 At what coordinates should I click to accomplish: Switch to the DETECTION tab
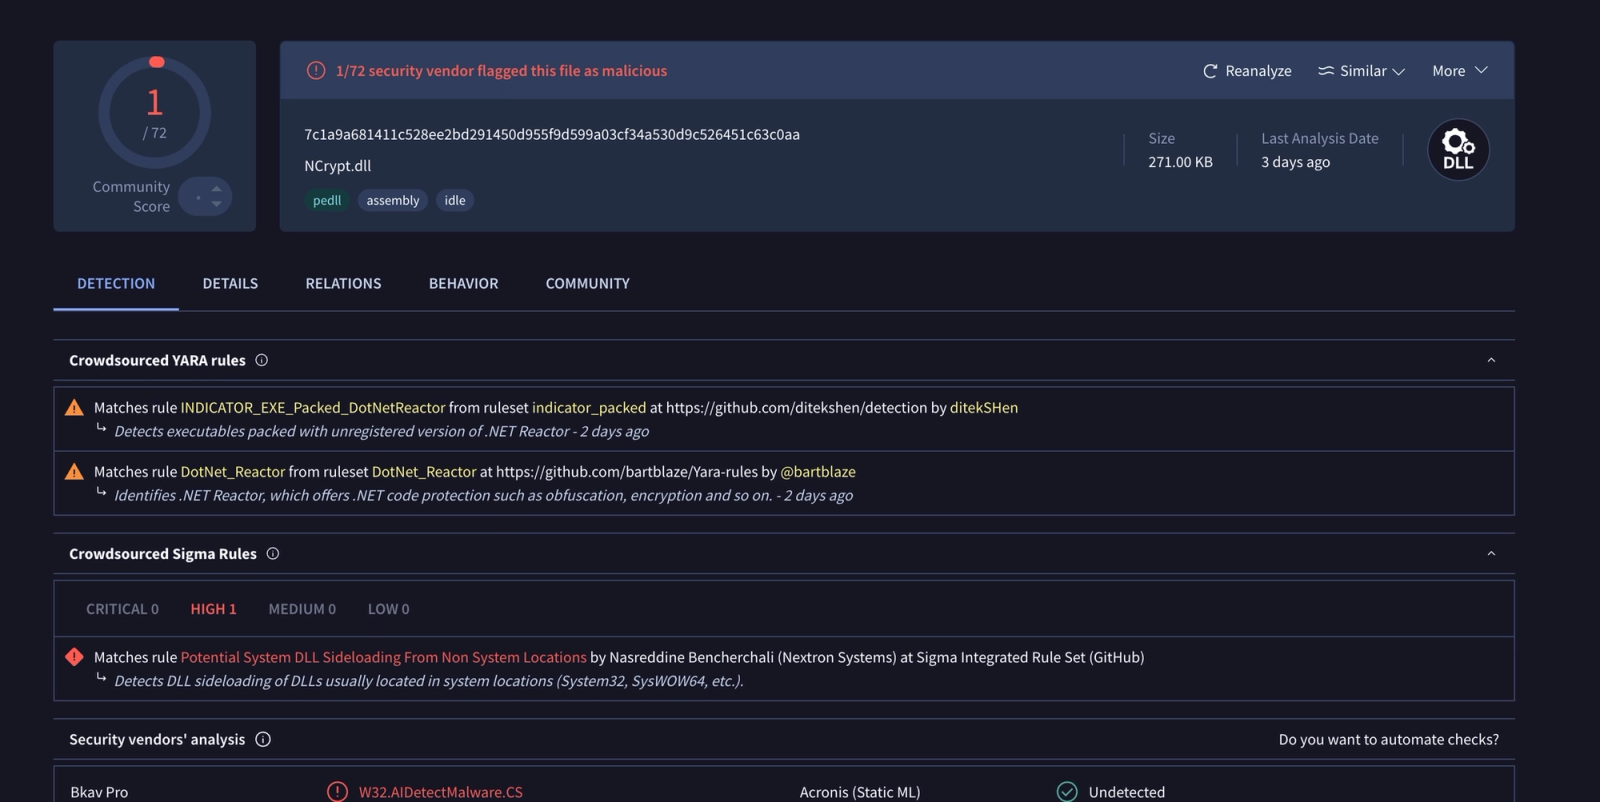(x=116, y=284)
